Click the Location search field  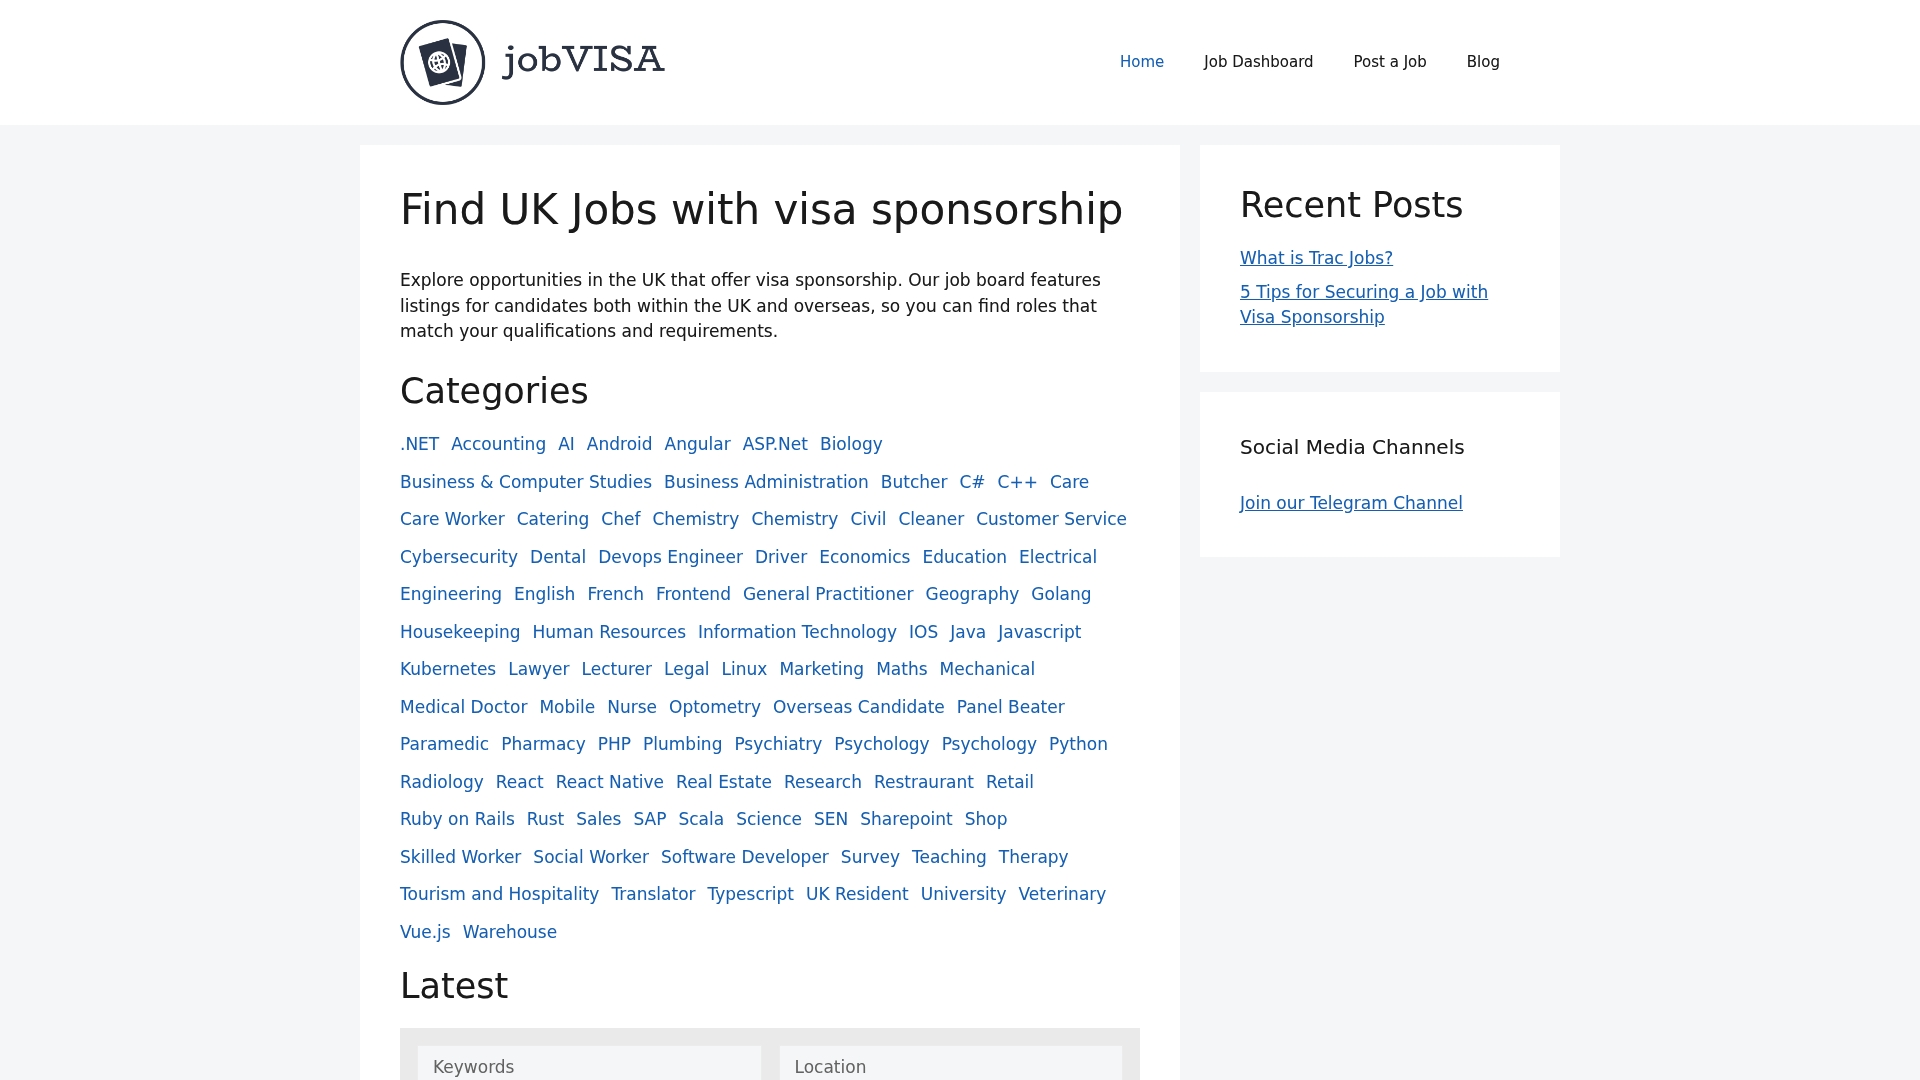(x=950, y=1065)
